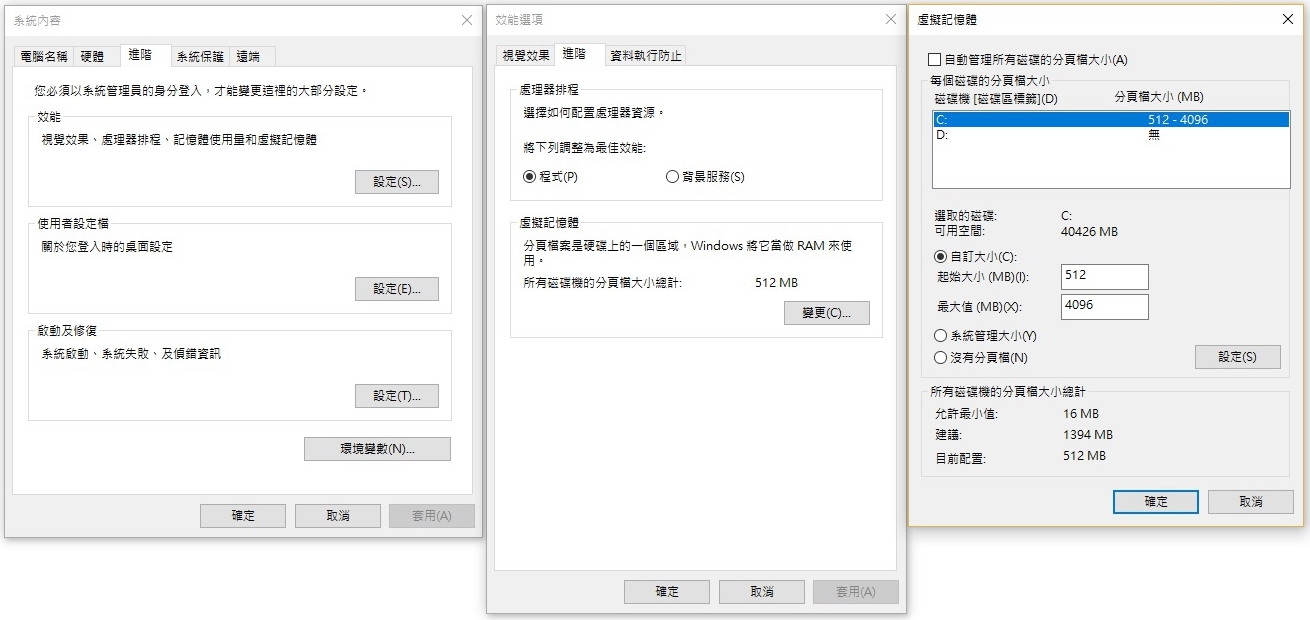Click the greyed 套用(A) button in 效能選項 window
This screenshot has width=1310, height=620.
pos(856,592)
